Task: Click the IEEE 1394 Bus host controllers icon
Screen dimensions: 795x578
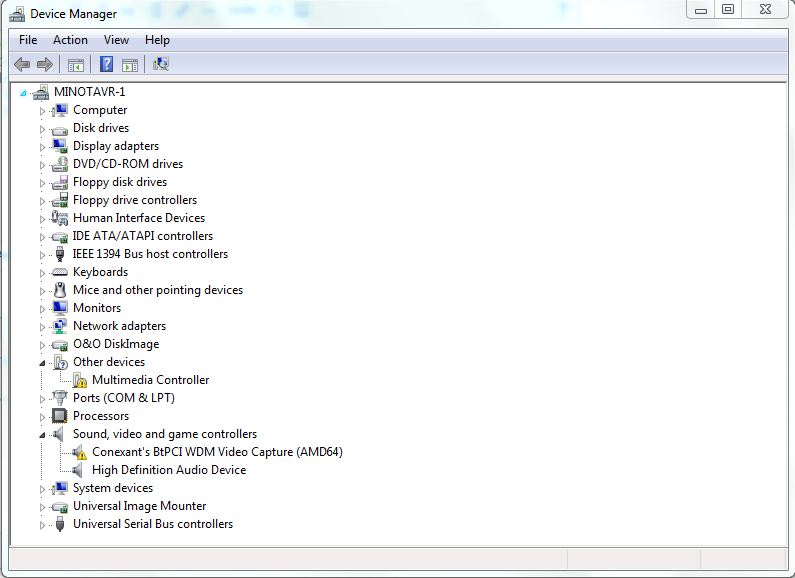Action: click(59, 254)
